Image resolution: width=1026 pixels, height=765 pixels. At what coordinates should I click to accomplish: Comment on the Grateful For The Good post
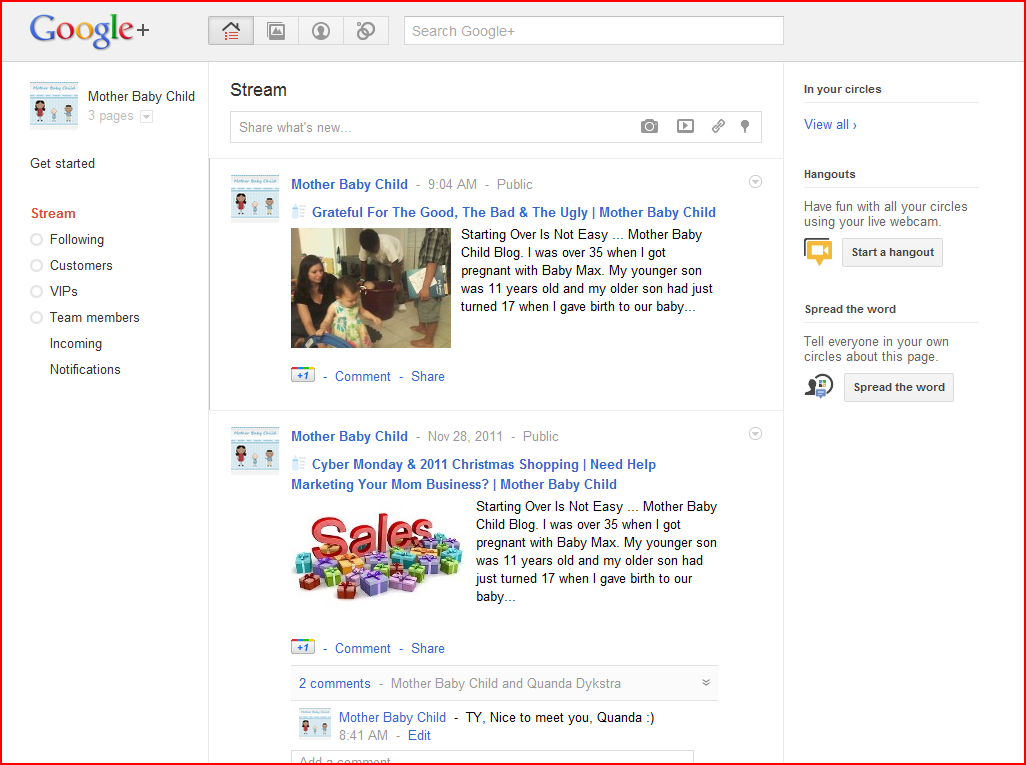tap(363, 376)
